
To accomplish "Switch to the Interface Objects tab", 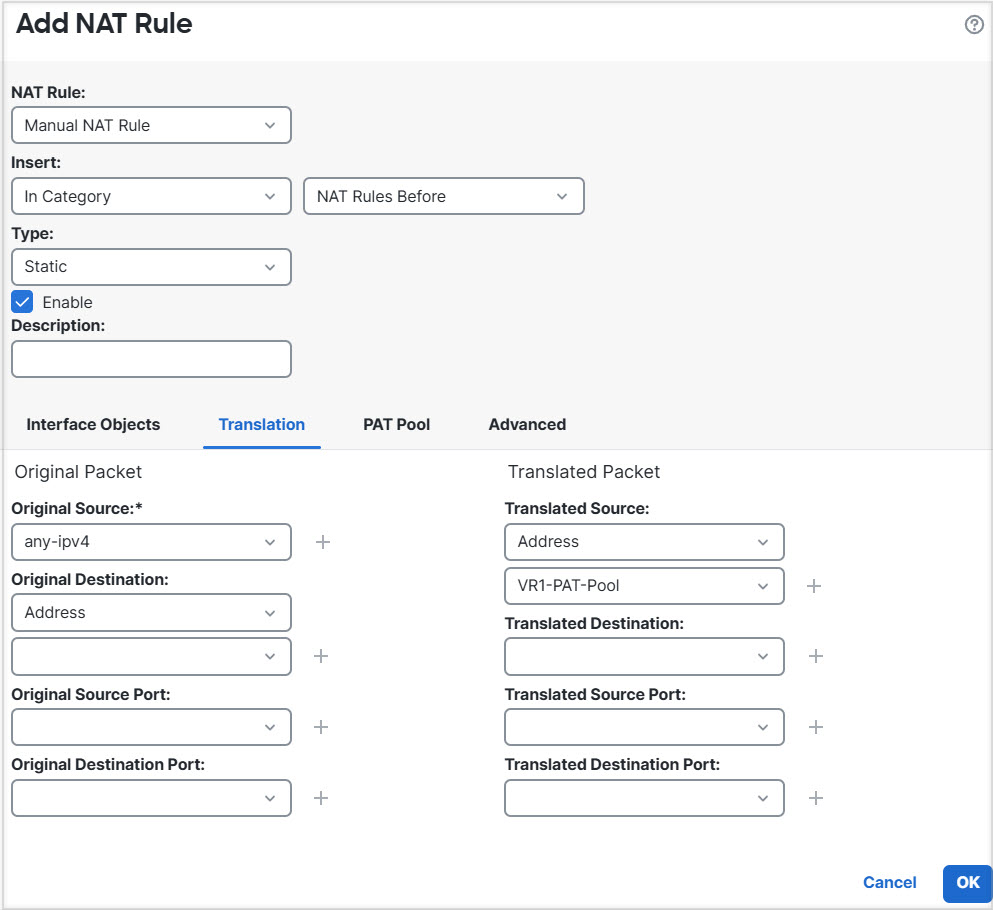I will tap(93, 424).
